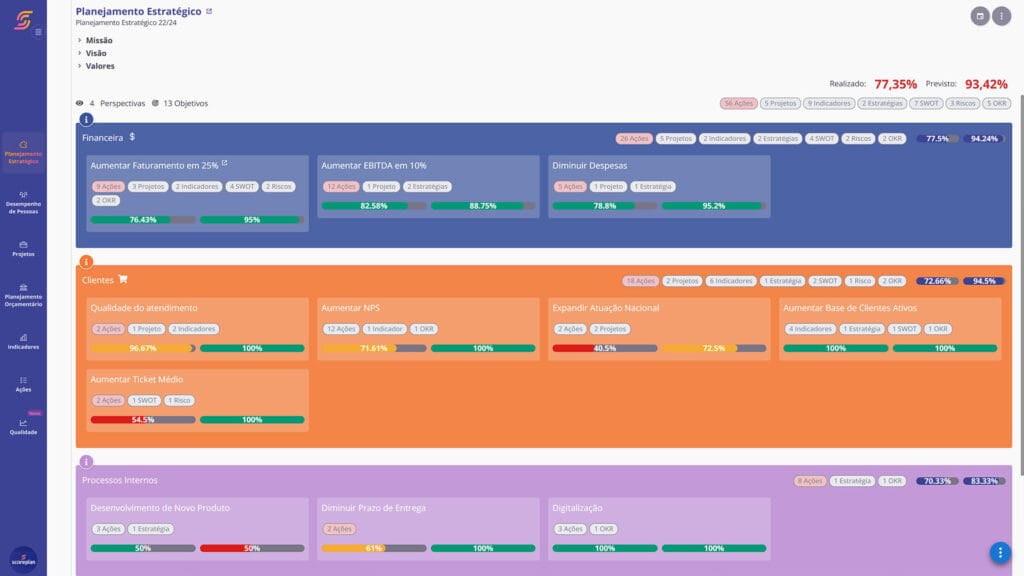Viewport: 1024px width, 576px height.
Task: Open Ações in the sidebar
Action: [x=24, y=385]
